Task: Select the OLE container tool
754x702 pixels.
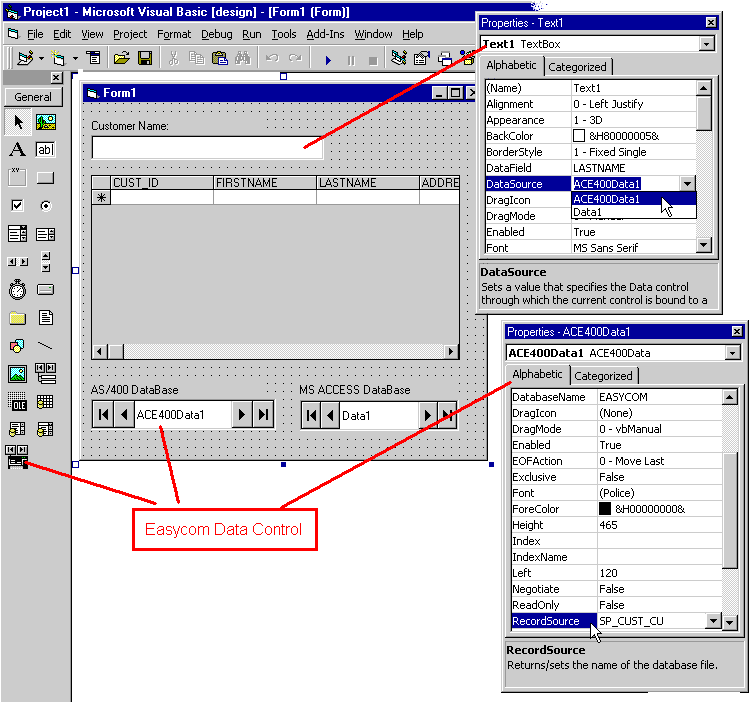Action: click(x=17, y=402)
